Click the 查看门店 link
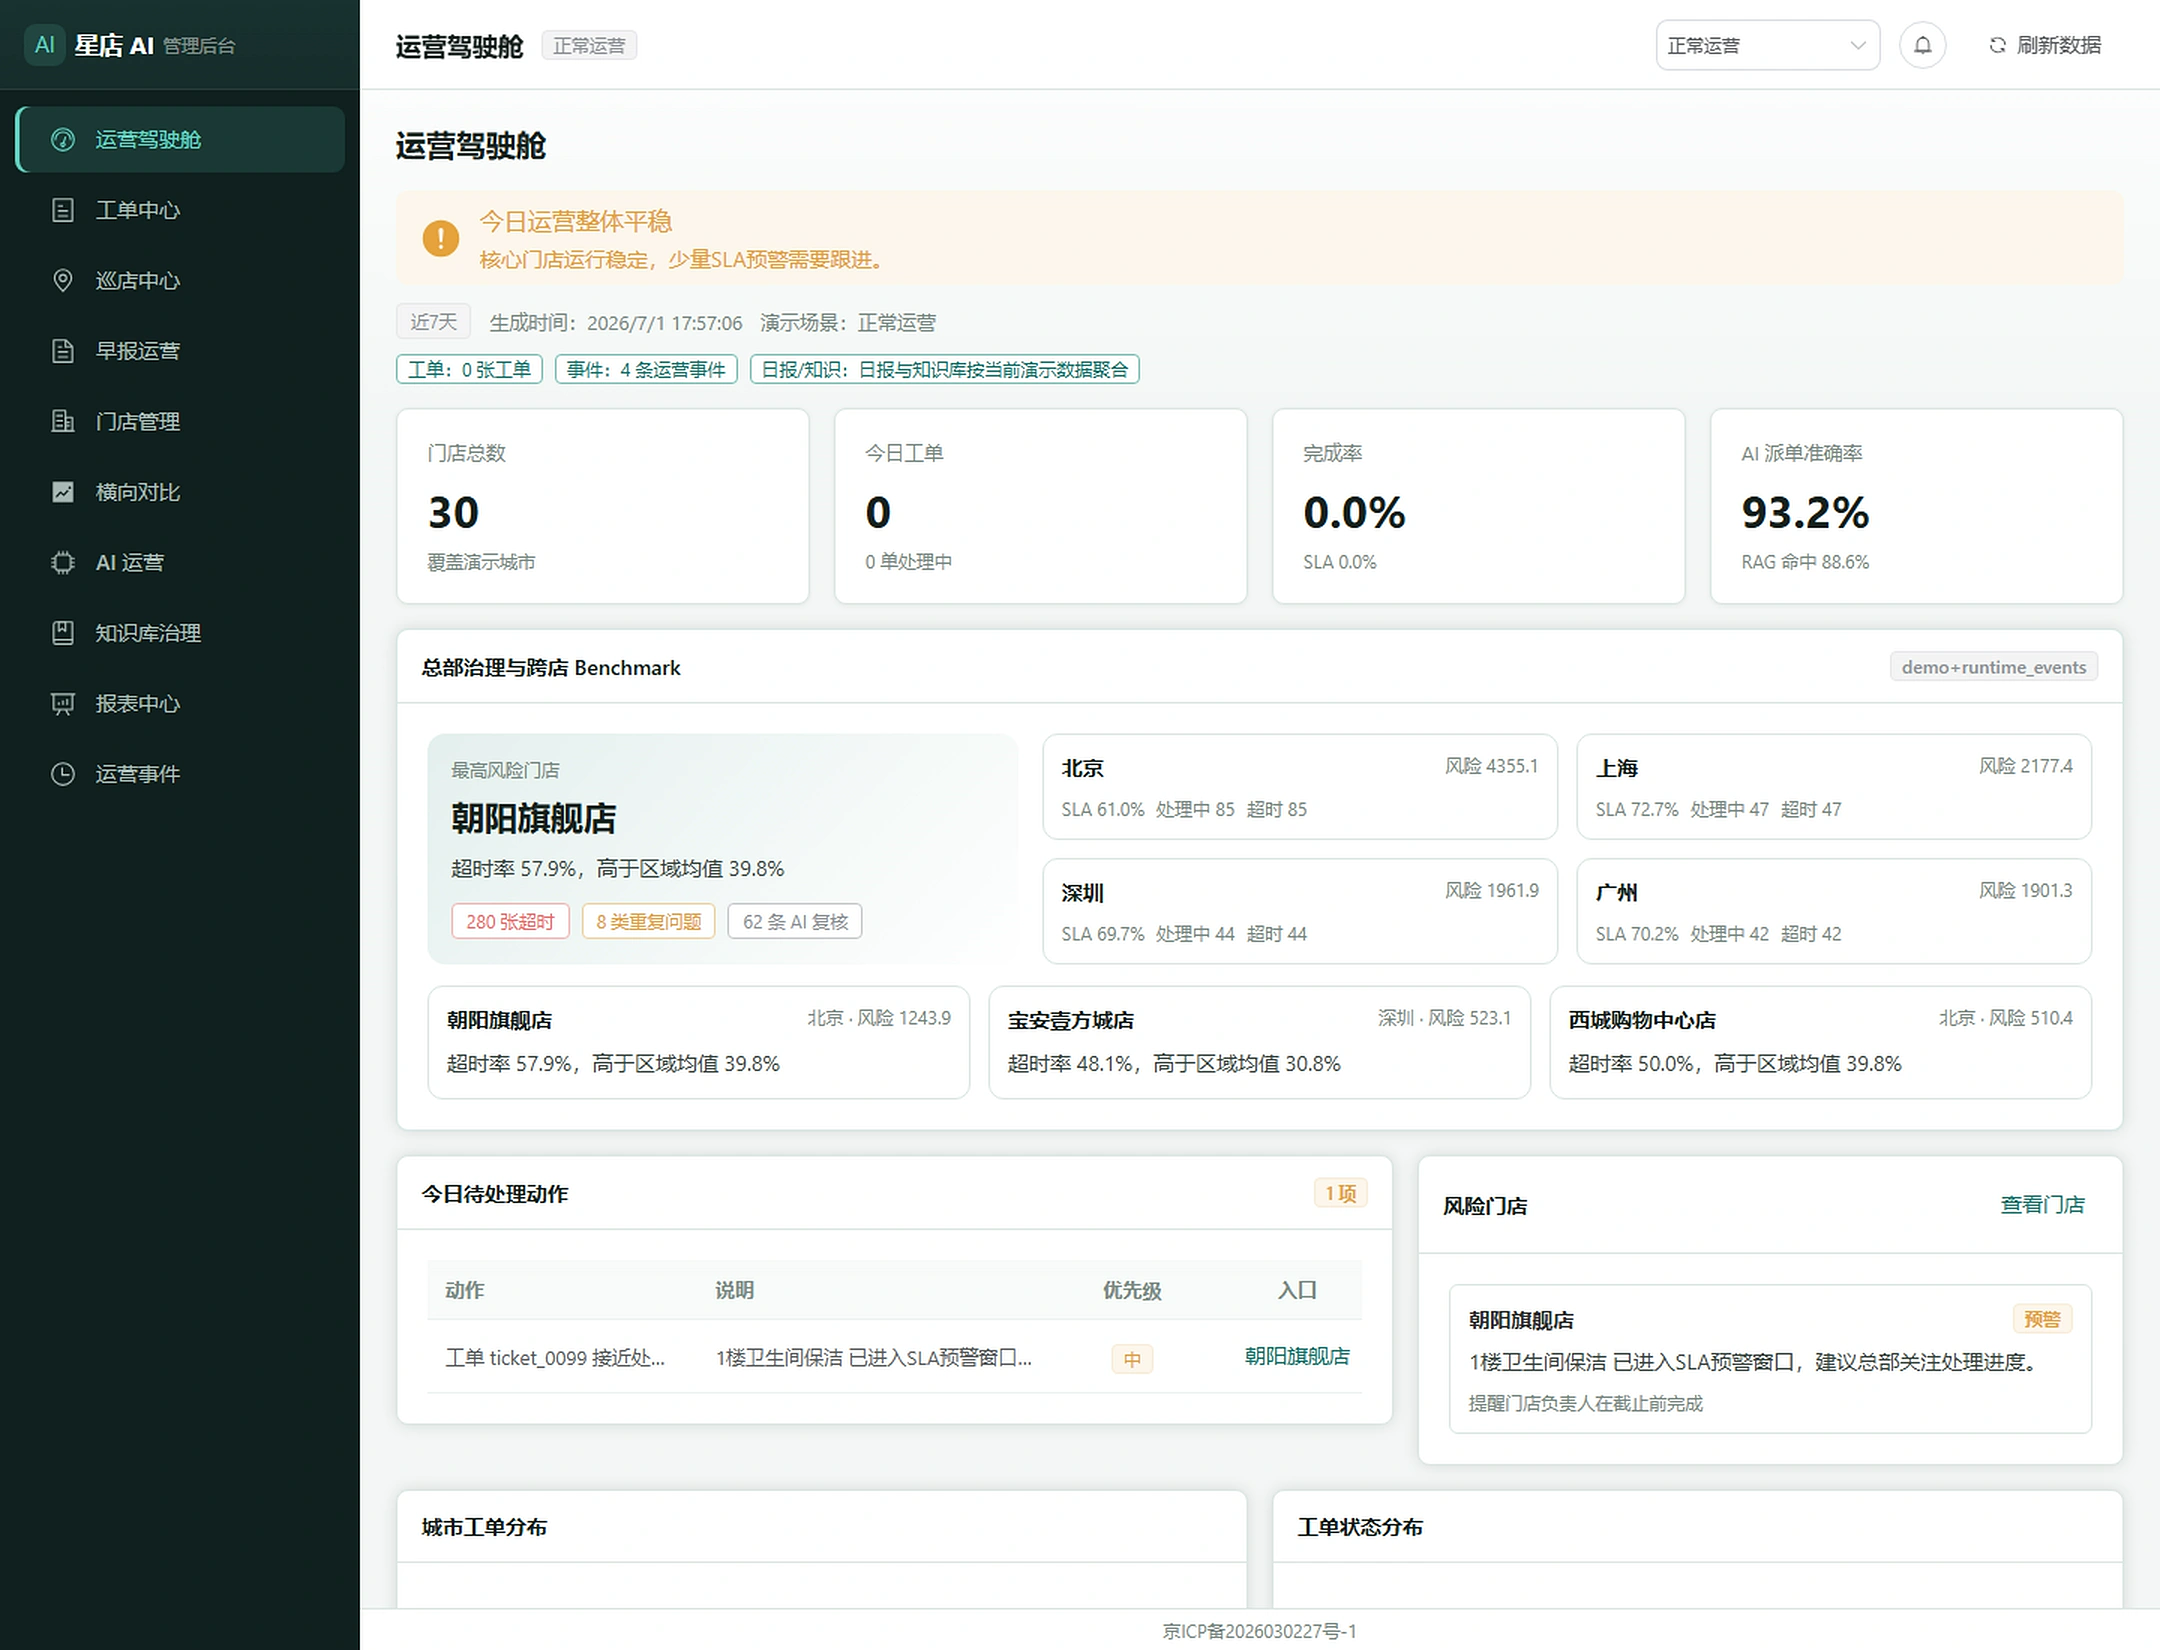2160x1650 pixels. 2042,1205
